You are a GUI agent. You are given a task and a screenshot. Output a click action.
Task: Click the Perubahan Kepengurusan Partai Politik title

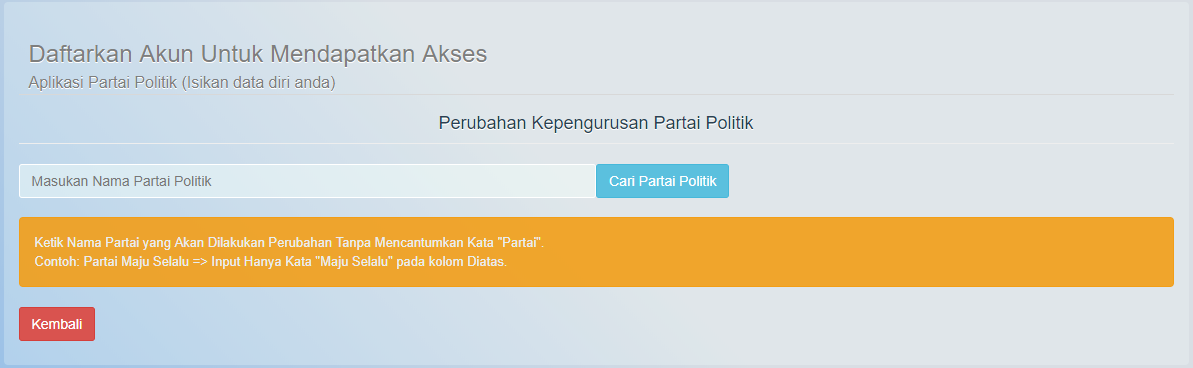click(596, 122)
